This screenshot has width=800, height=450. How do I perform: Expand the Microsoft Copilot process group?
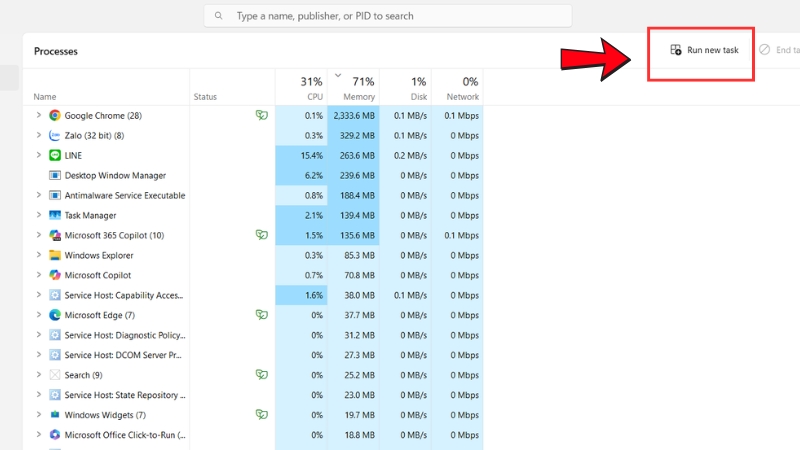click(38, 275)
